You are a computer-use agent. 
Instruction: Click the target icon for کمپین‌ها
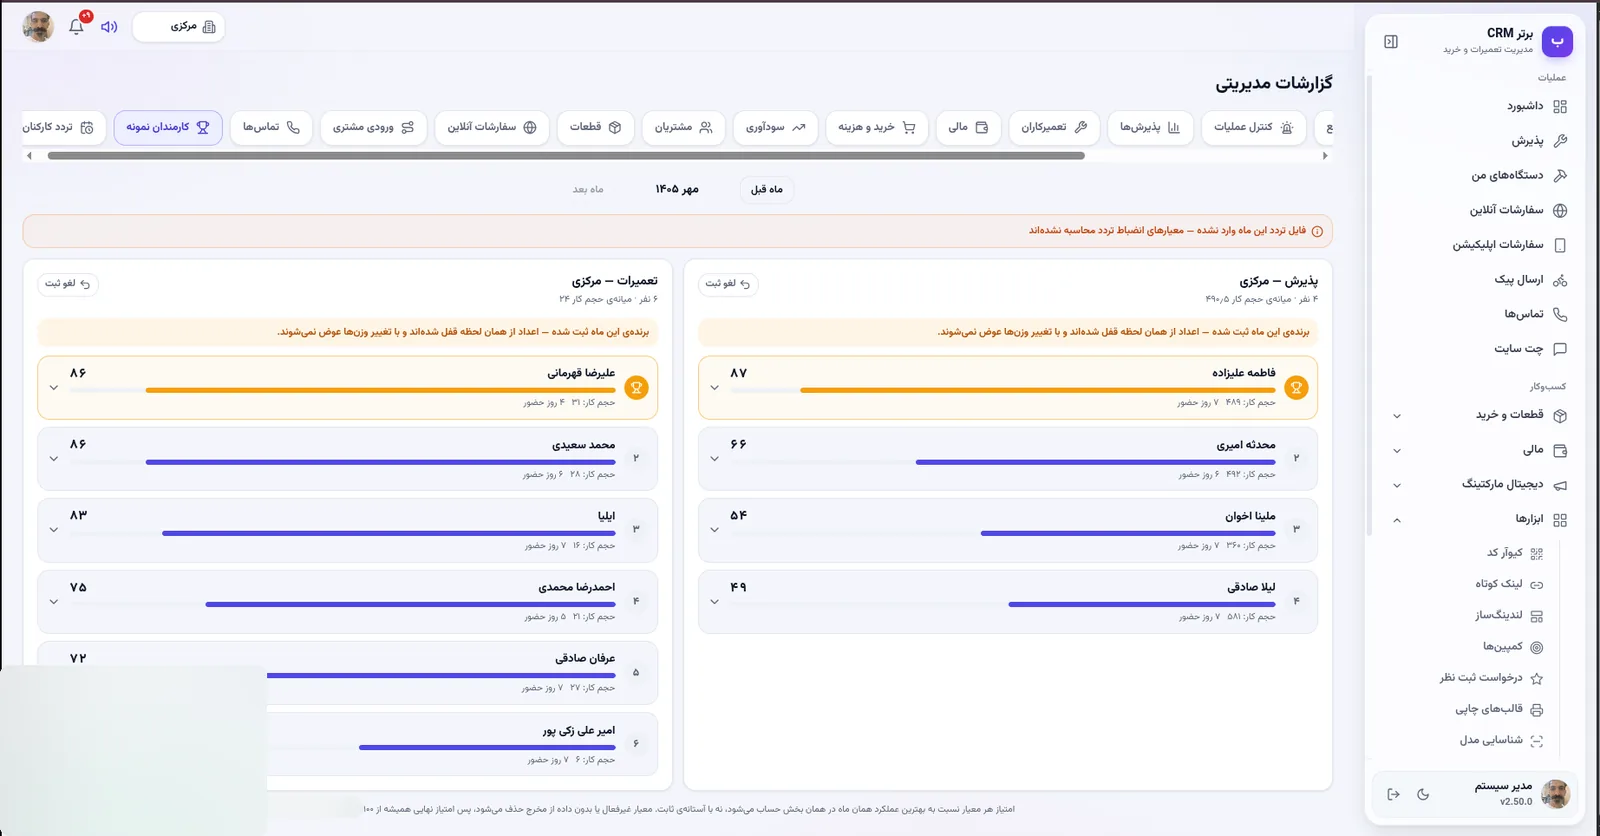[1537, 647]
